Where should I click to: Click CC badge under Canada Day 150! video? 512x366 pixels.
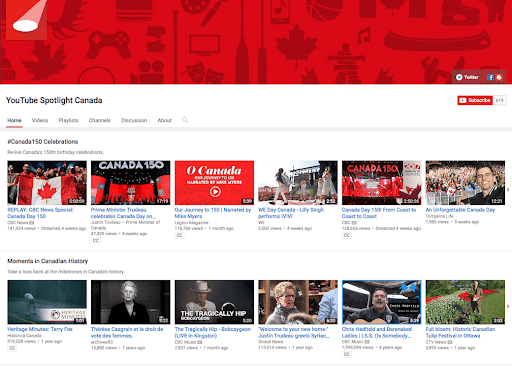347,235
